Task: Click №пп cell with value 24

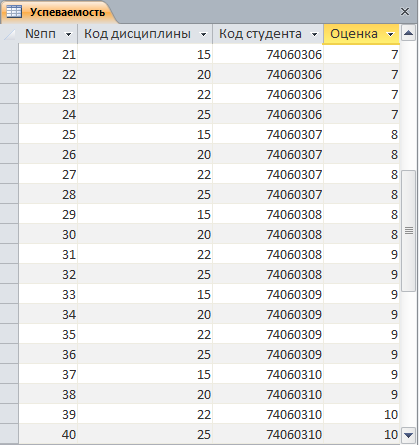Action: pyautogui.click(x=48, y=114)
